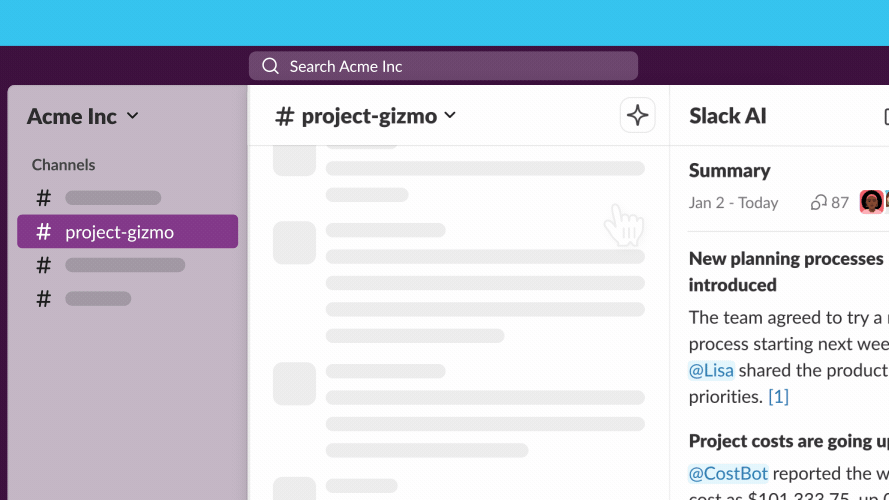889x500 pixels.
Task: Click the @CostBot mention
Action: [728, 473]
